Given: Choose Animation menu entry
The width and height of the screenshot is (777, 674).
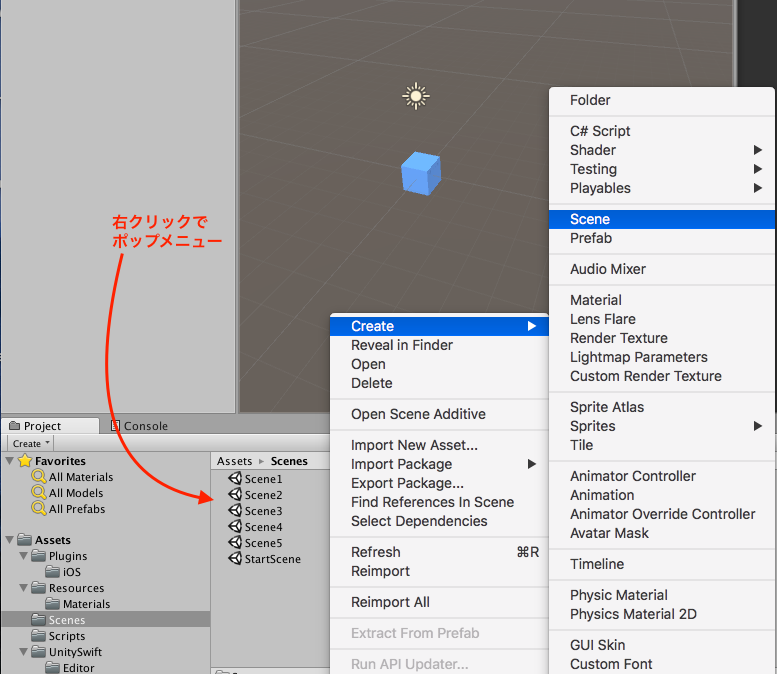Looking at the screenshot, I should coord(662,495).
